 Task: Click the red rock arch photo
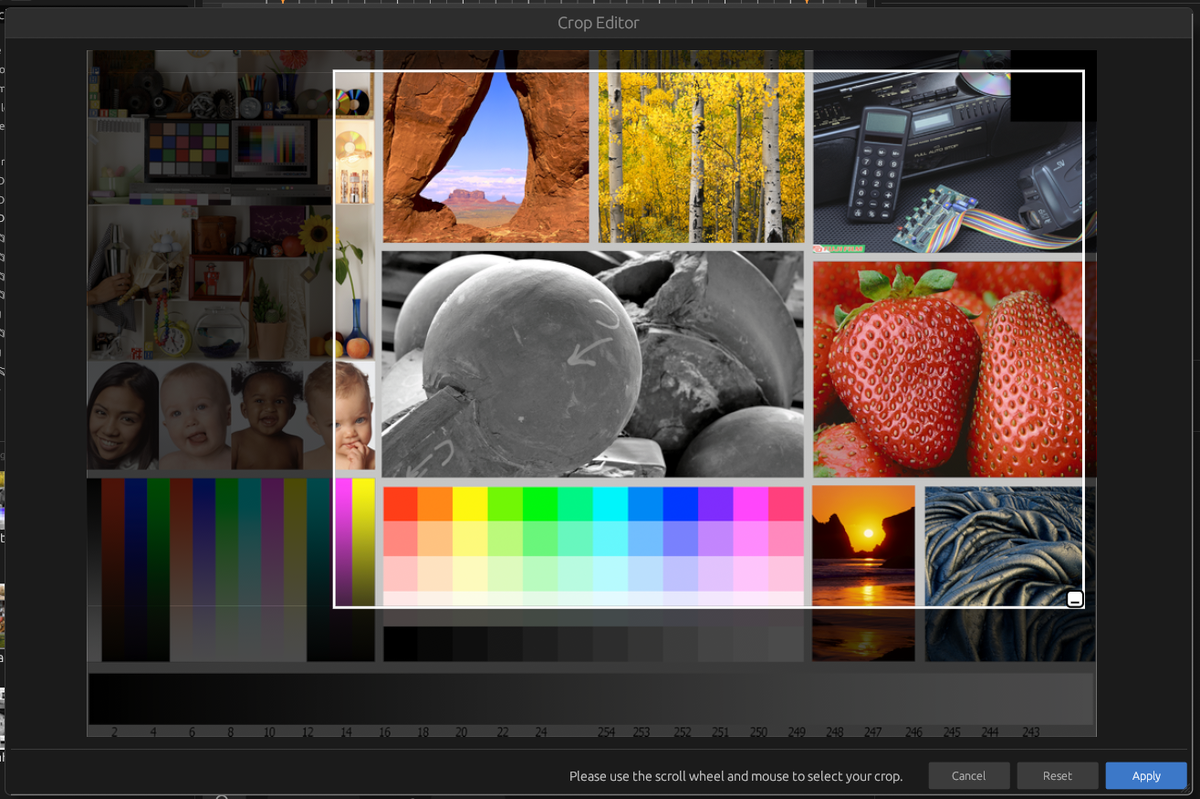pyautogui.click(x=485, y=157)
